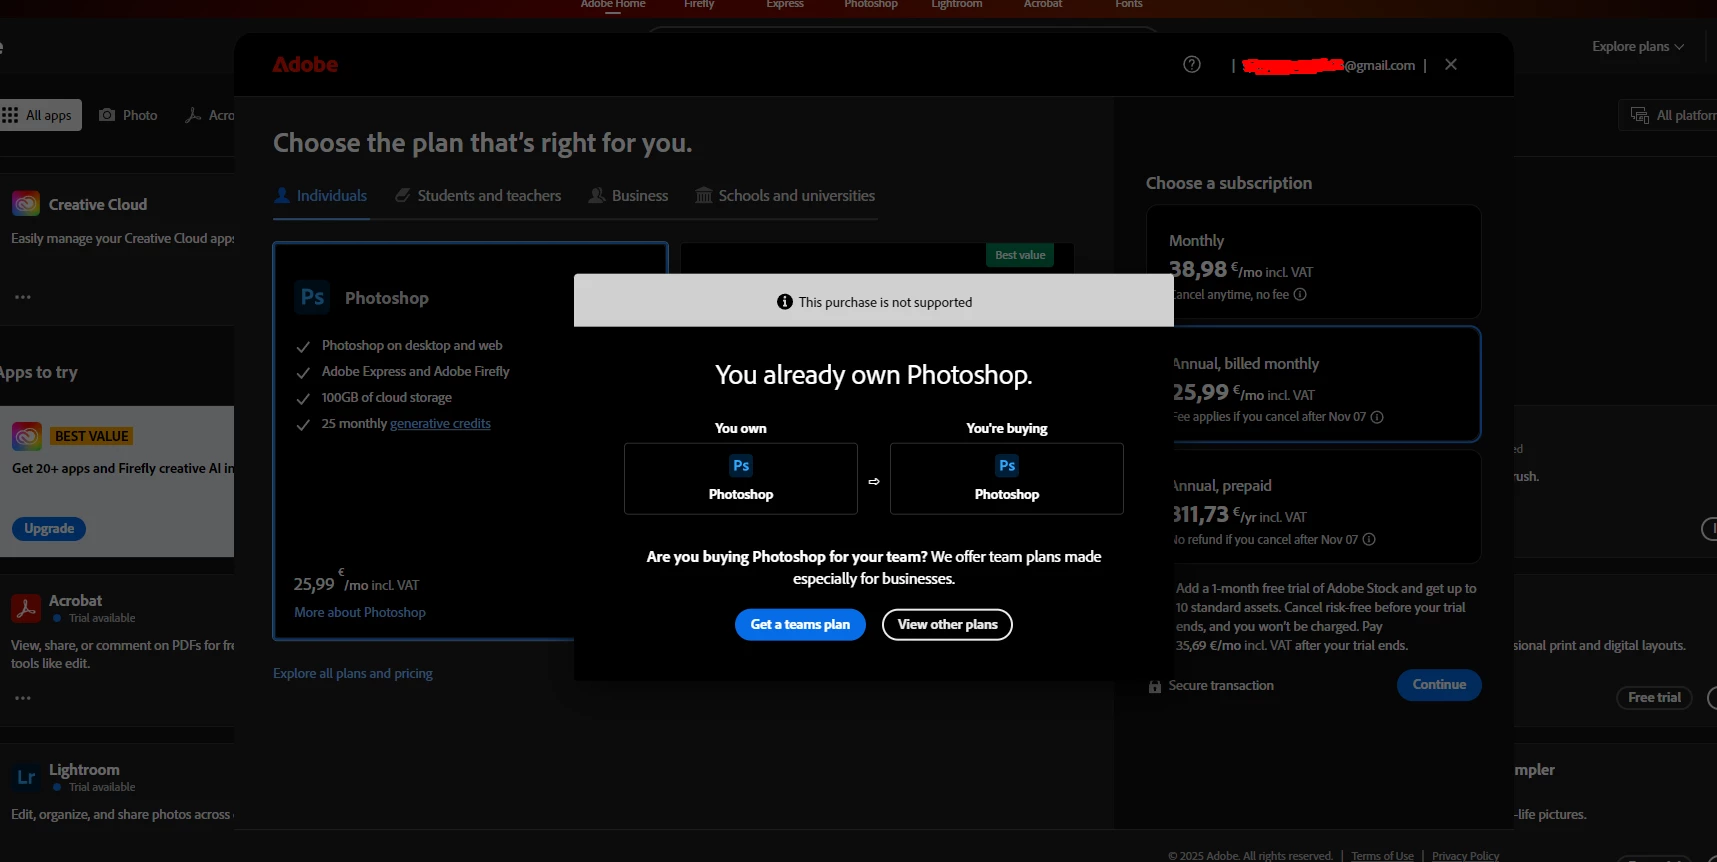Click the gmail.com account email text
The image size is (1717, 862).
pyautogui.click(x=1329, y=66)
